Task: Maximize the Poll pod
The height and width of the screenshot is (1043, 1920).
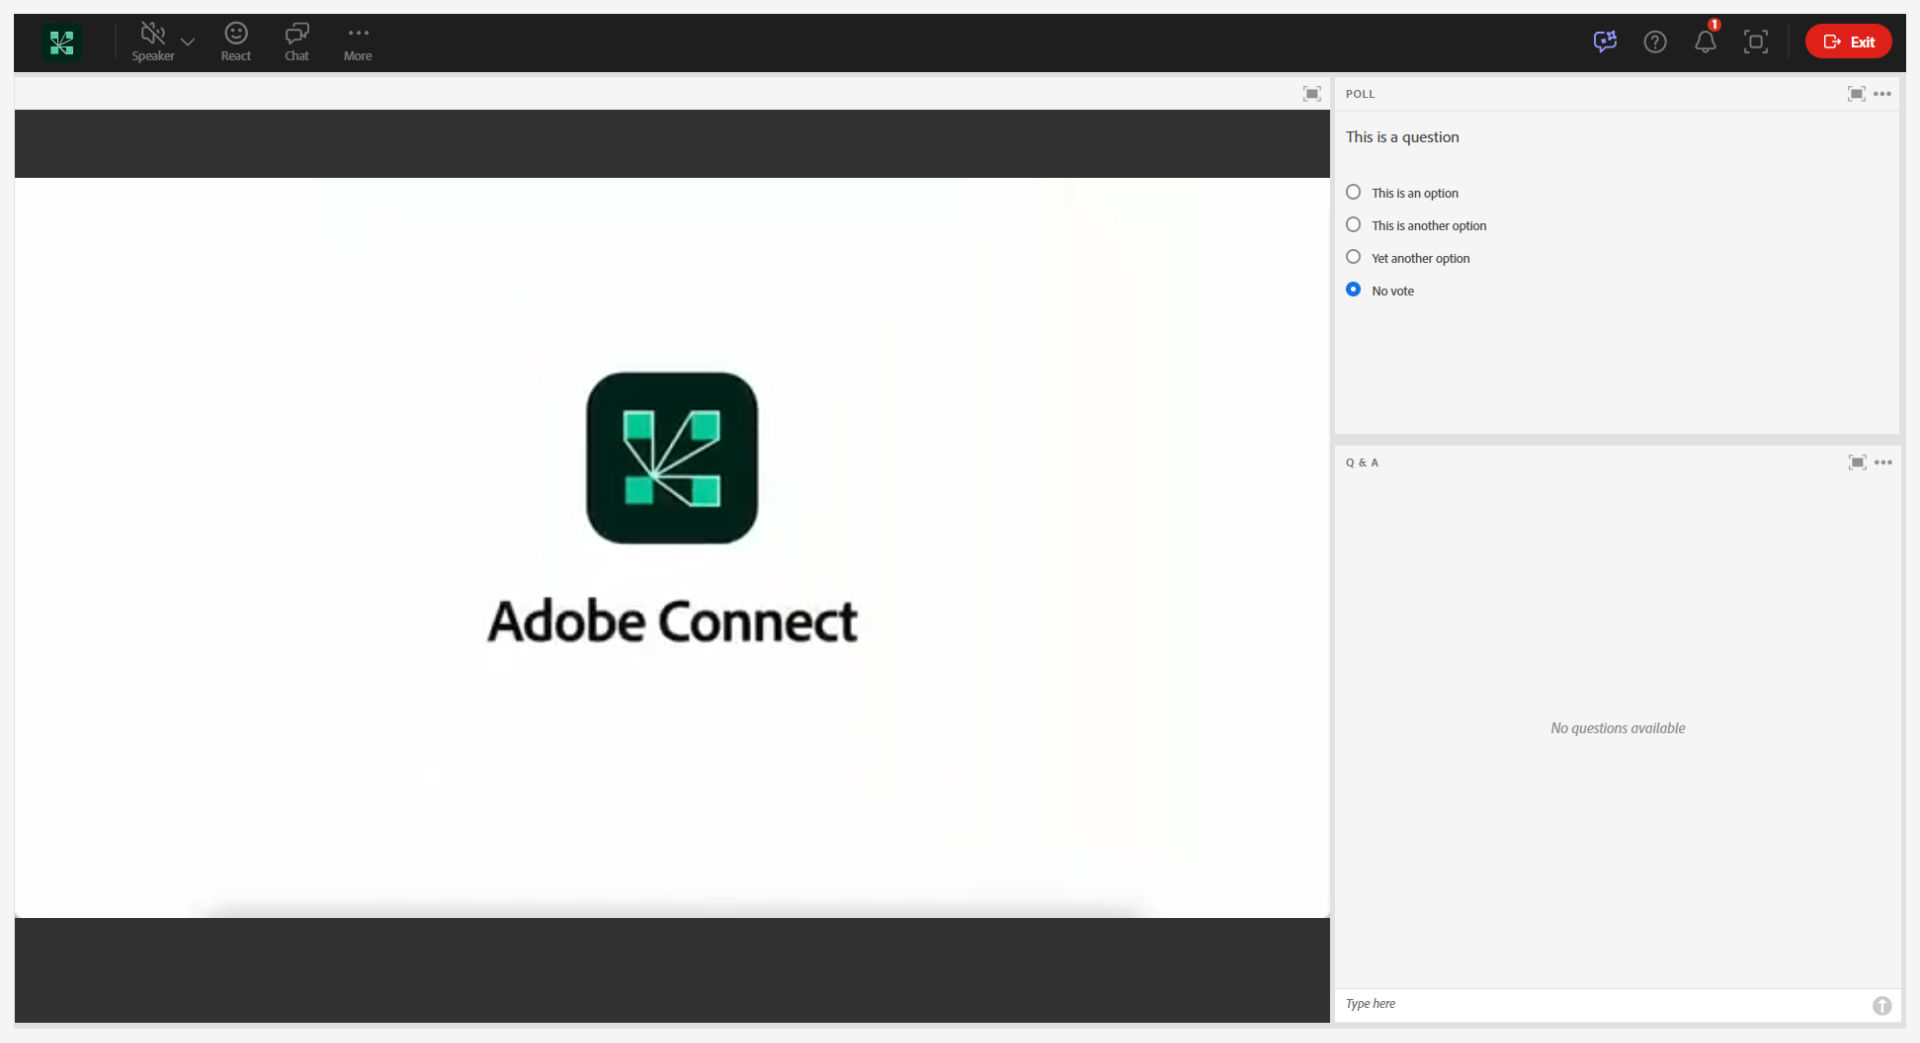Action: tap(1856, 94)
